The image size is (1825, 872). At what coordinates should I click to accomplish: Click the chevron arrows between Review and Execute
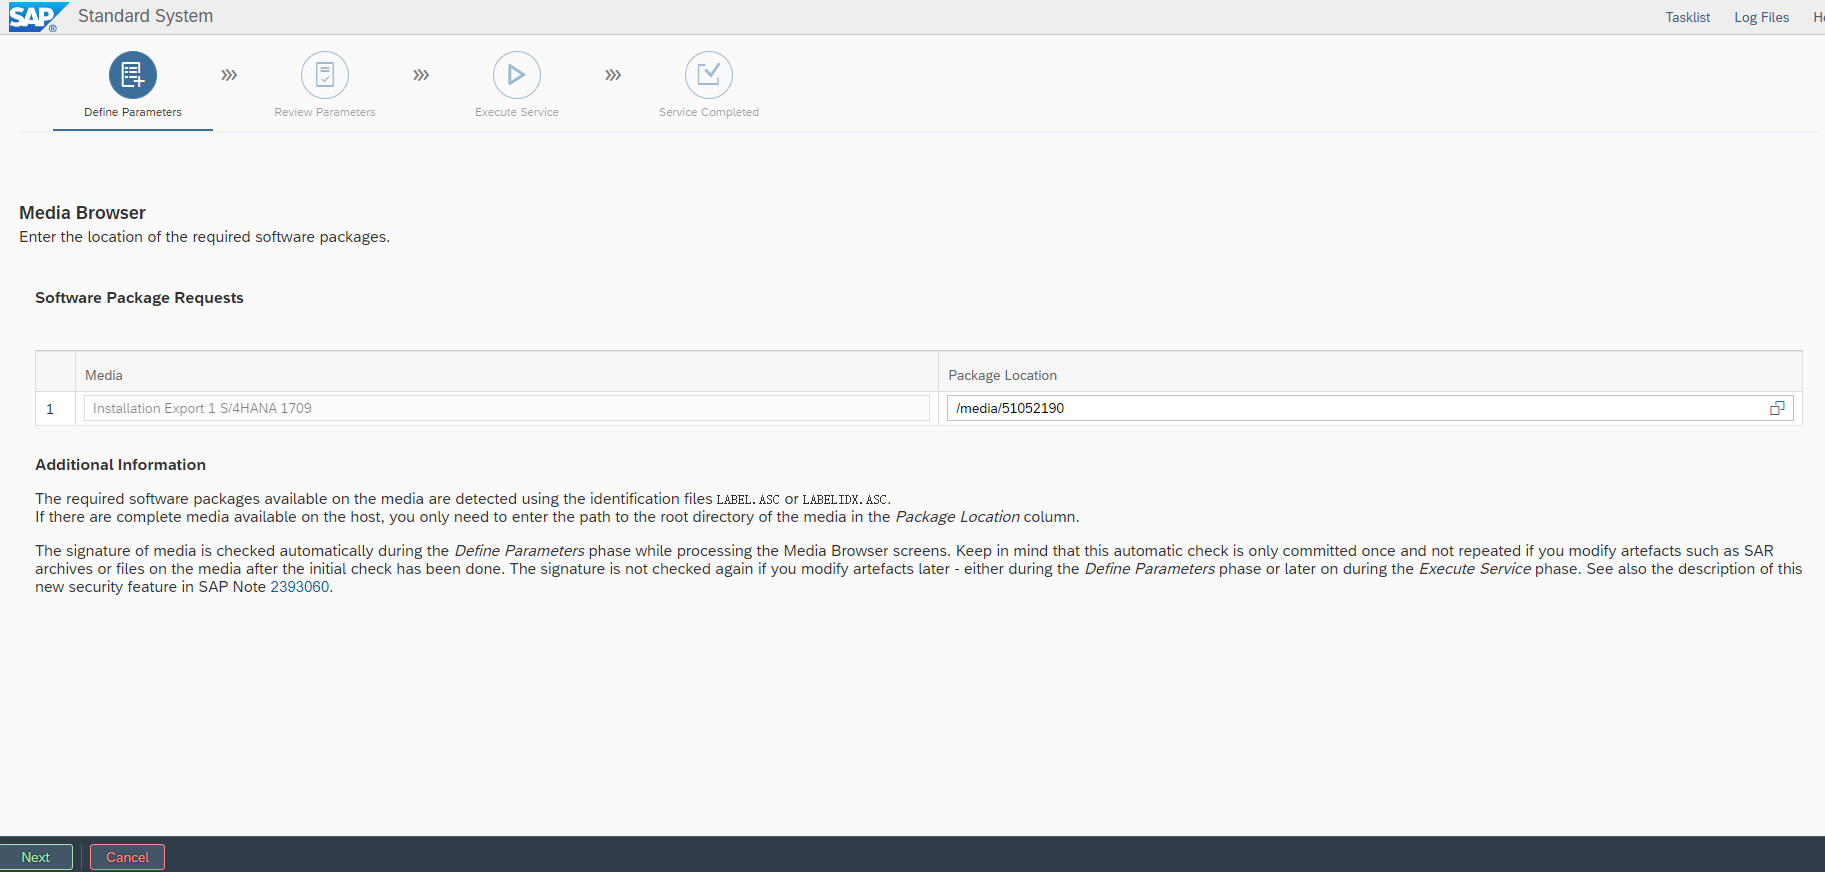coord(421,75)
